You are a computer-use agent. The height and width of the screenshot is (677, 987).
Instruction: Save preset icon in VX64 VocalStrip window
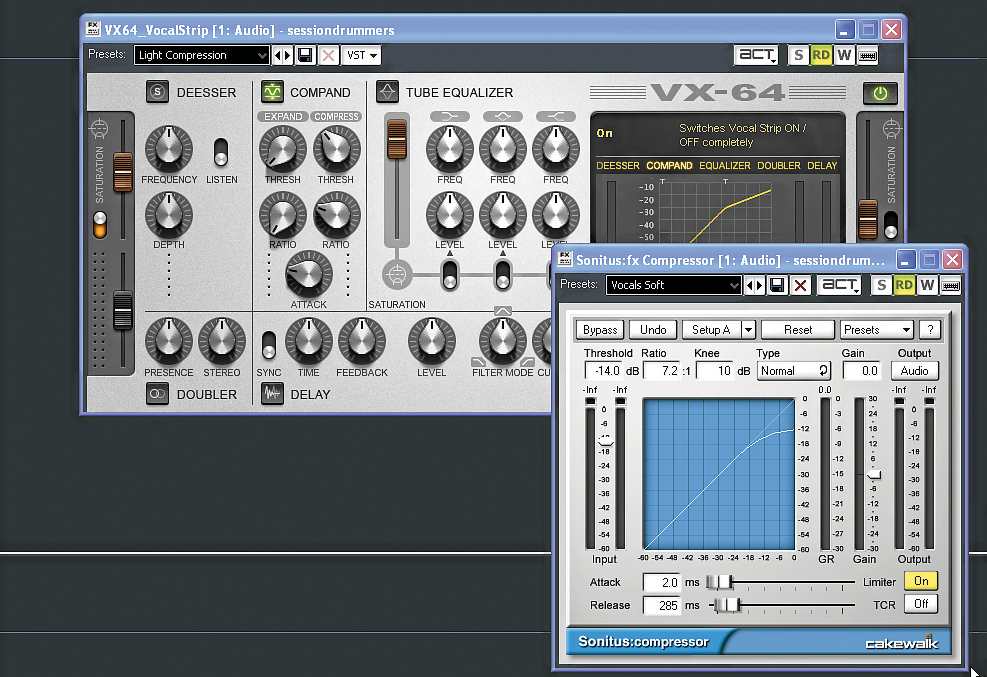pos(305,55)
